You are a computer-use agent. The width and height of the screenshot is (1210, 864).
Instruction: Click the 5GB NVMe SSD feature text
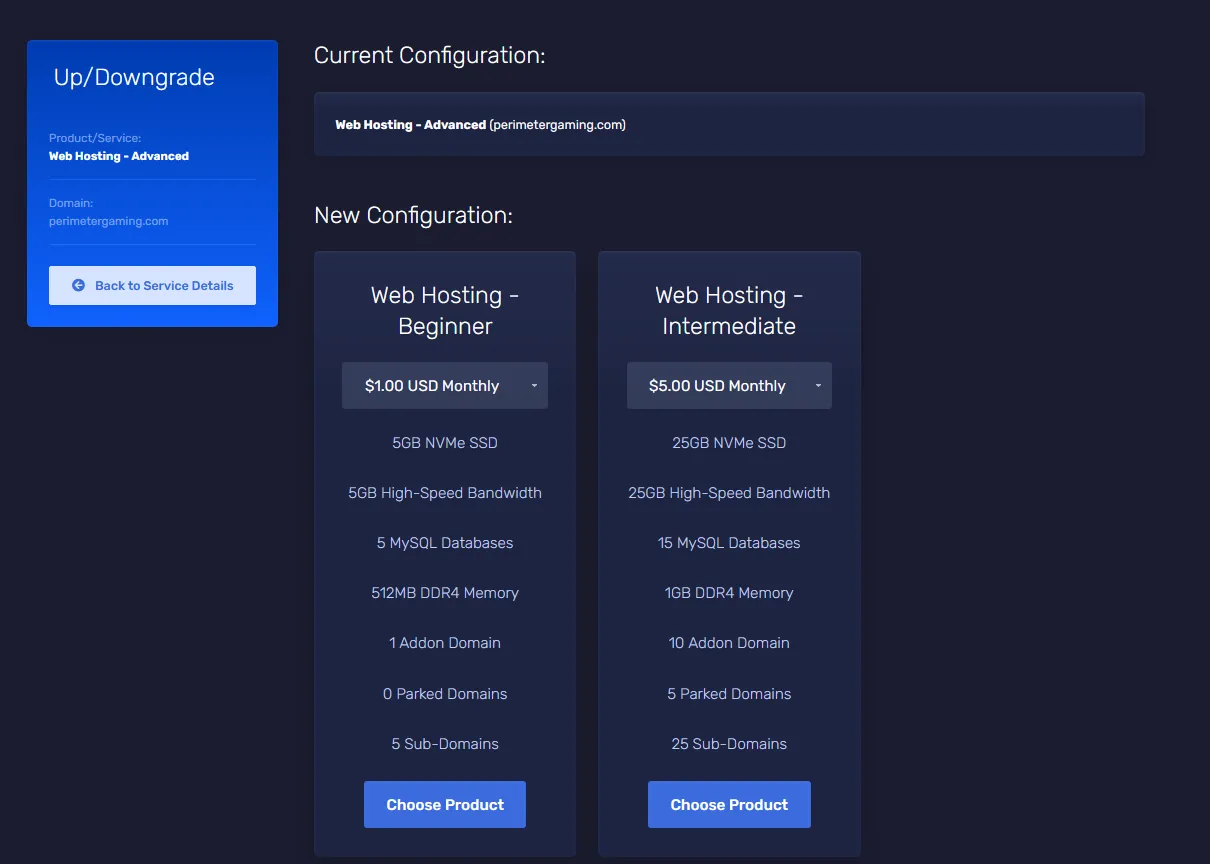(445, 443)
